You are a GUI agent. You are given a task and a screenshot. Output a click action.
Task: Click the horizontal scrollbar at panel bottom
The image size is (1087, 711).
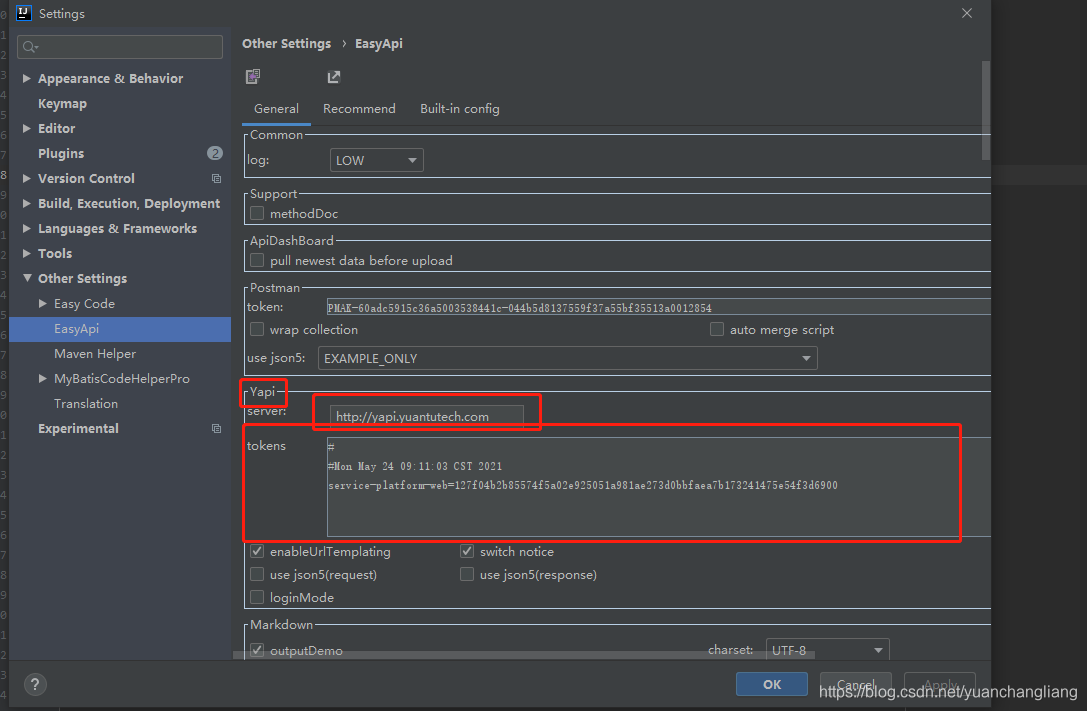523,654
